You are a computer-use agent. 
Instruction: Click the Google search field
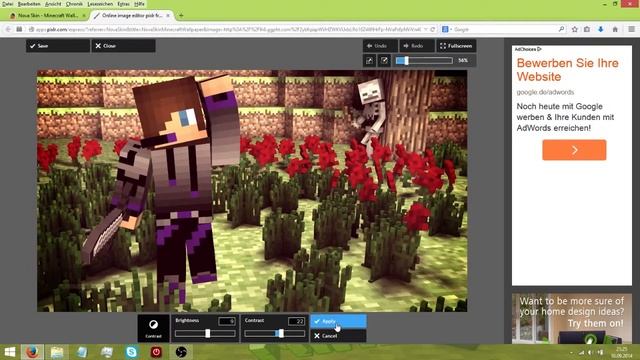504,29
